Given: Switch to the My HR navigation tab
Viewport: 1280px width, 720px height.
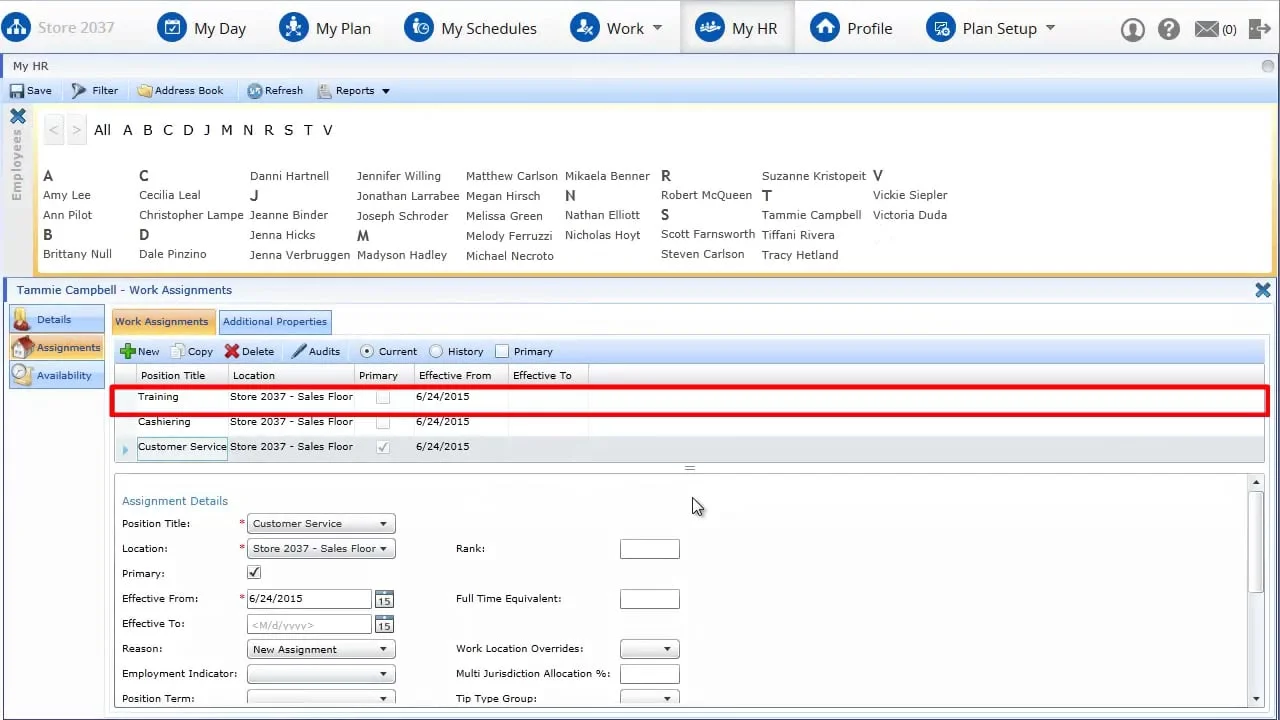Looking at the screenshot, I should pyautogui.click(x=737, y=27).
